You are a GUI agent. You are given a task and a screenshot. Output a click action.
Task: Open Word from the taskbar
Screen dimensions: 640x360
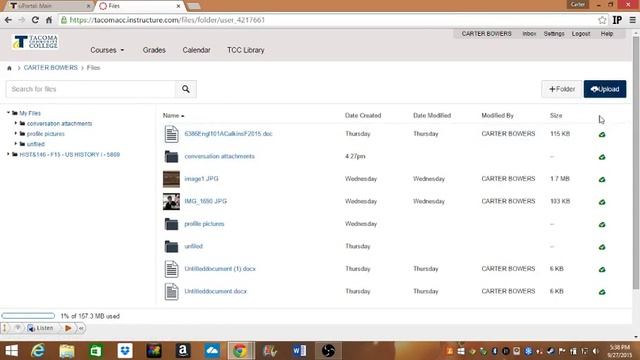(x=299, y=351)
